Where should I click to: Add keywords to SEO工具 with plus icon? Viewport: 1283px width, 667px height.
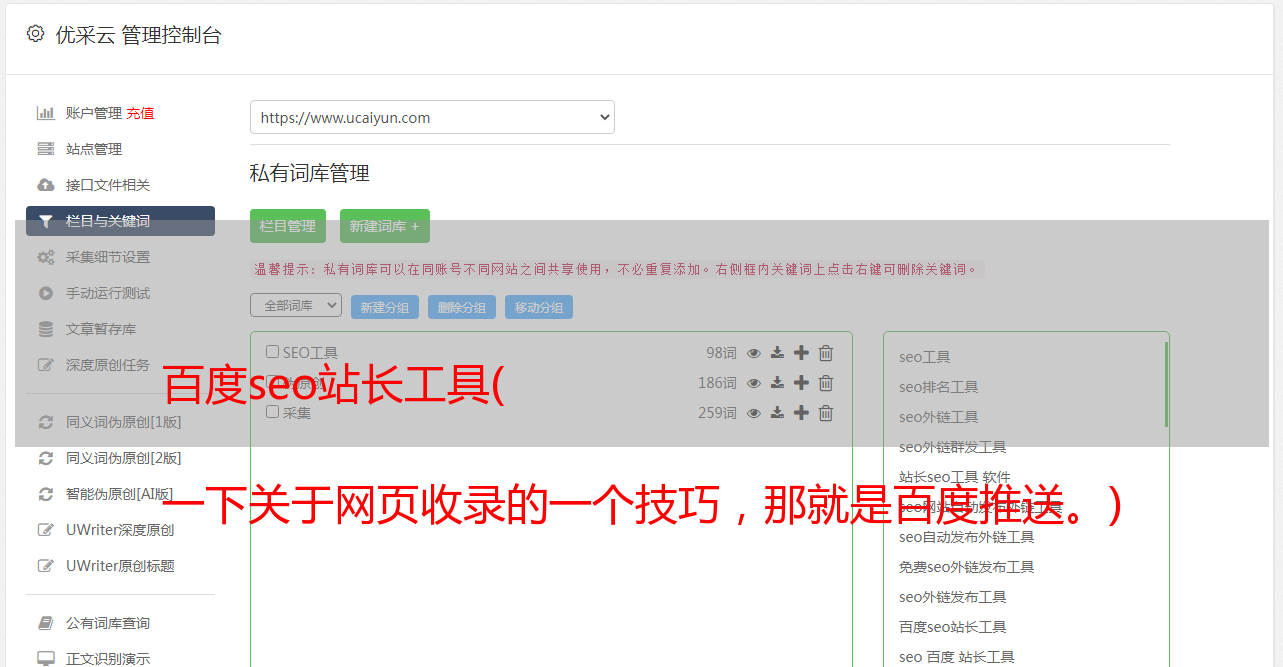(x=801, y=353)
